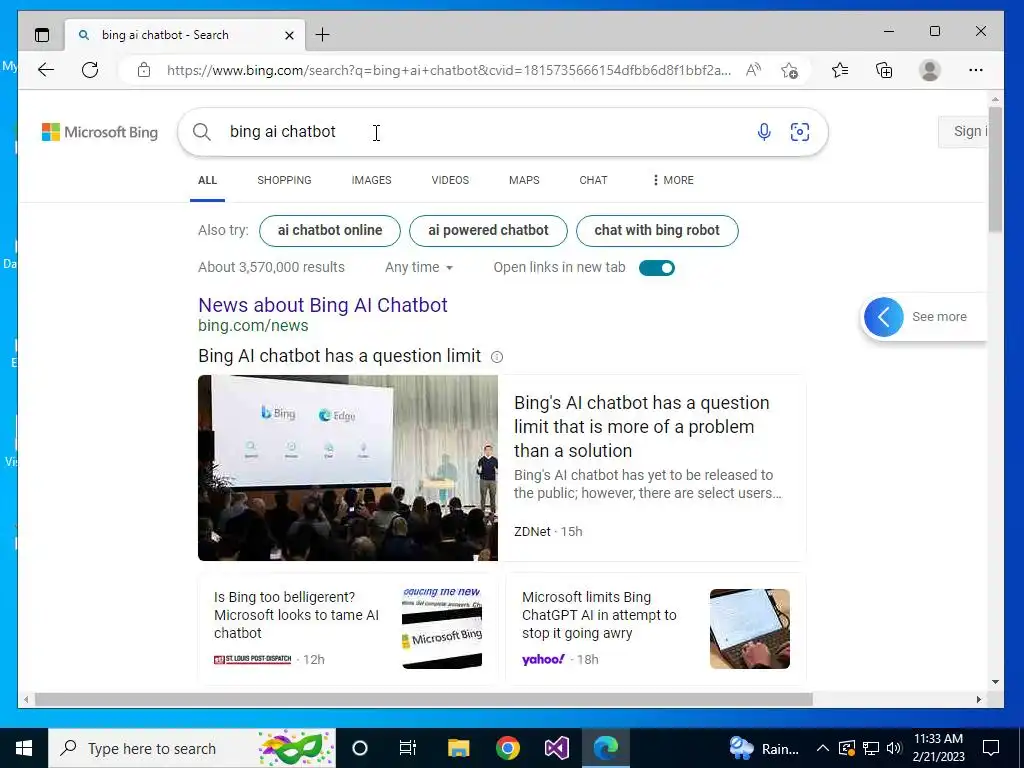This screenshot has height=768, width=1024.
Task: Launch Google Chrome from taskbar
Action: pyautogui.click(x=507, y=748)
